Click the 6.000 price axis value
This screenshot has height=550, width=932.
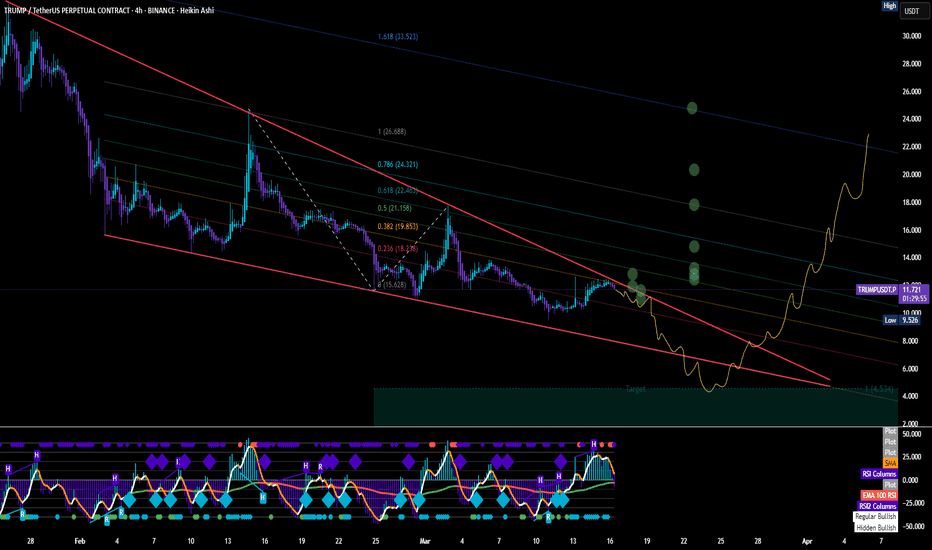coord(911,369)
